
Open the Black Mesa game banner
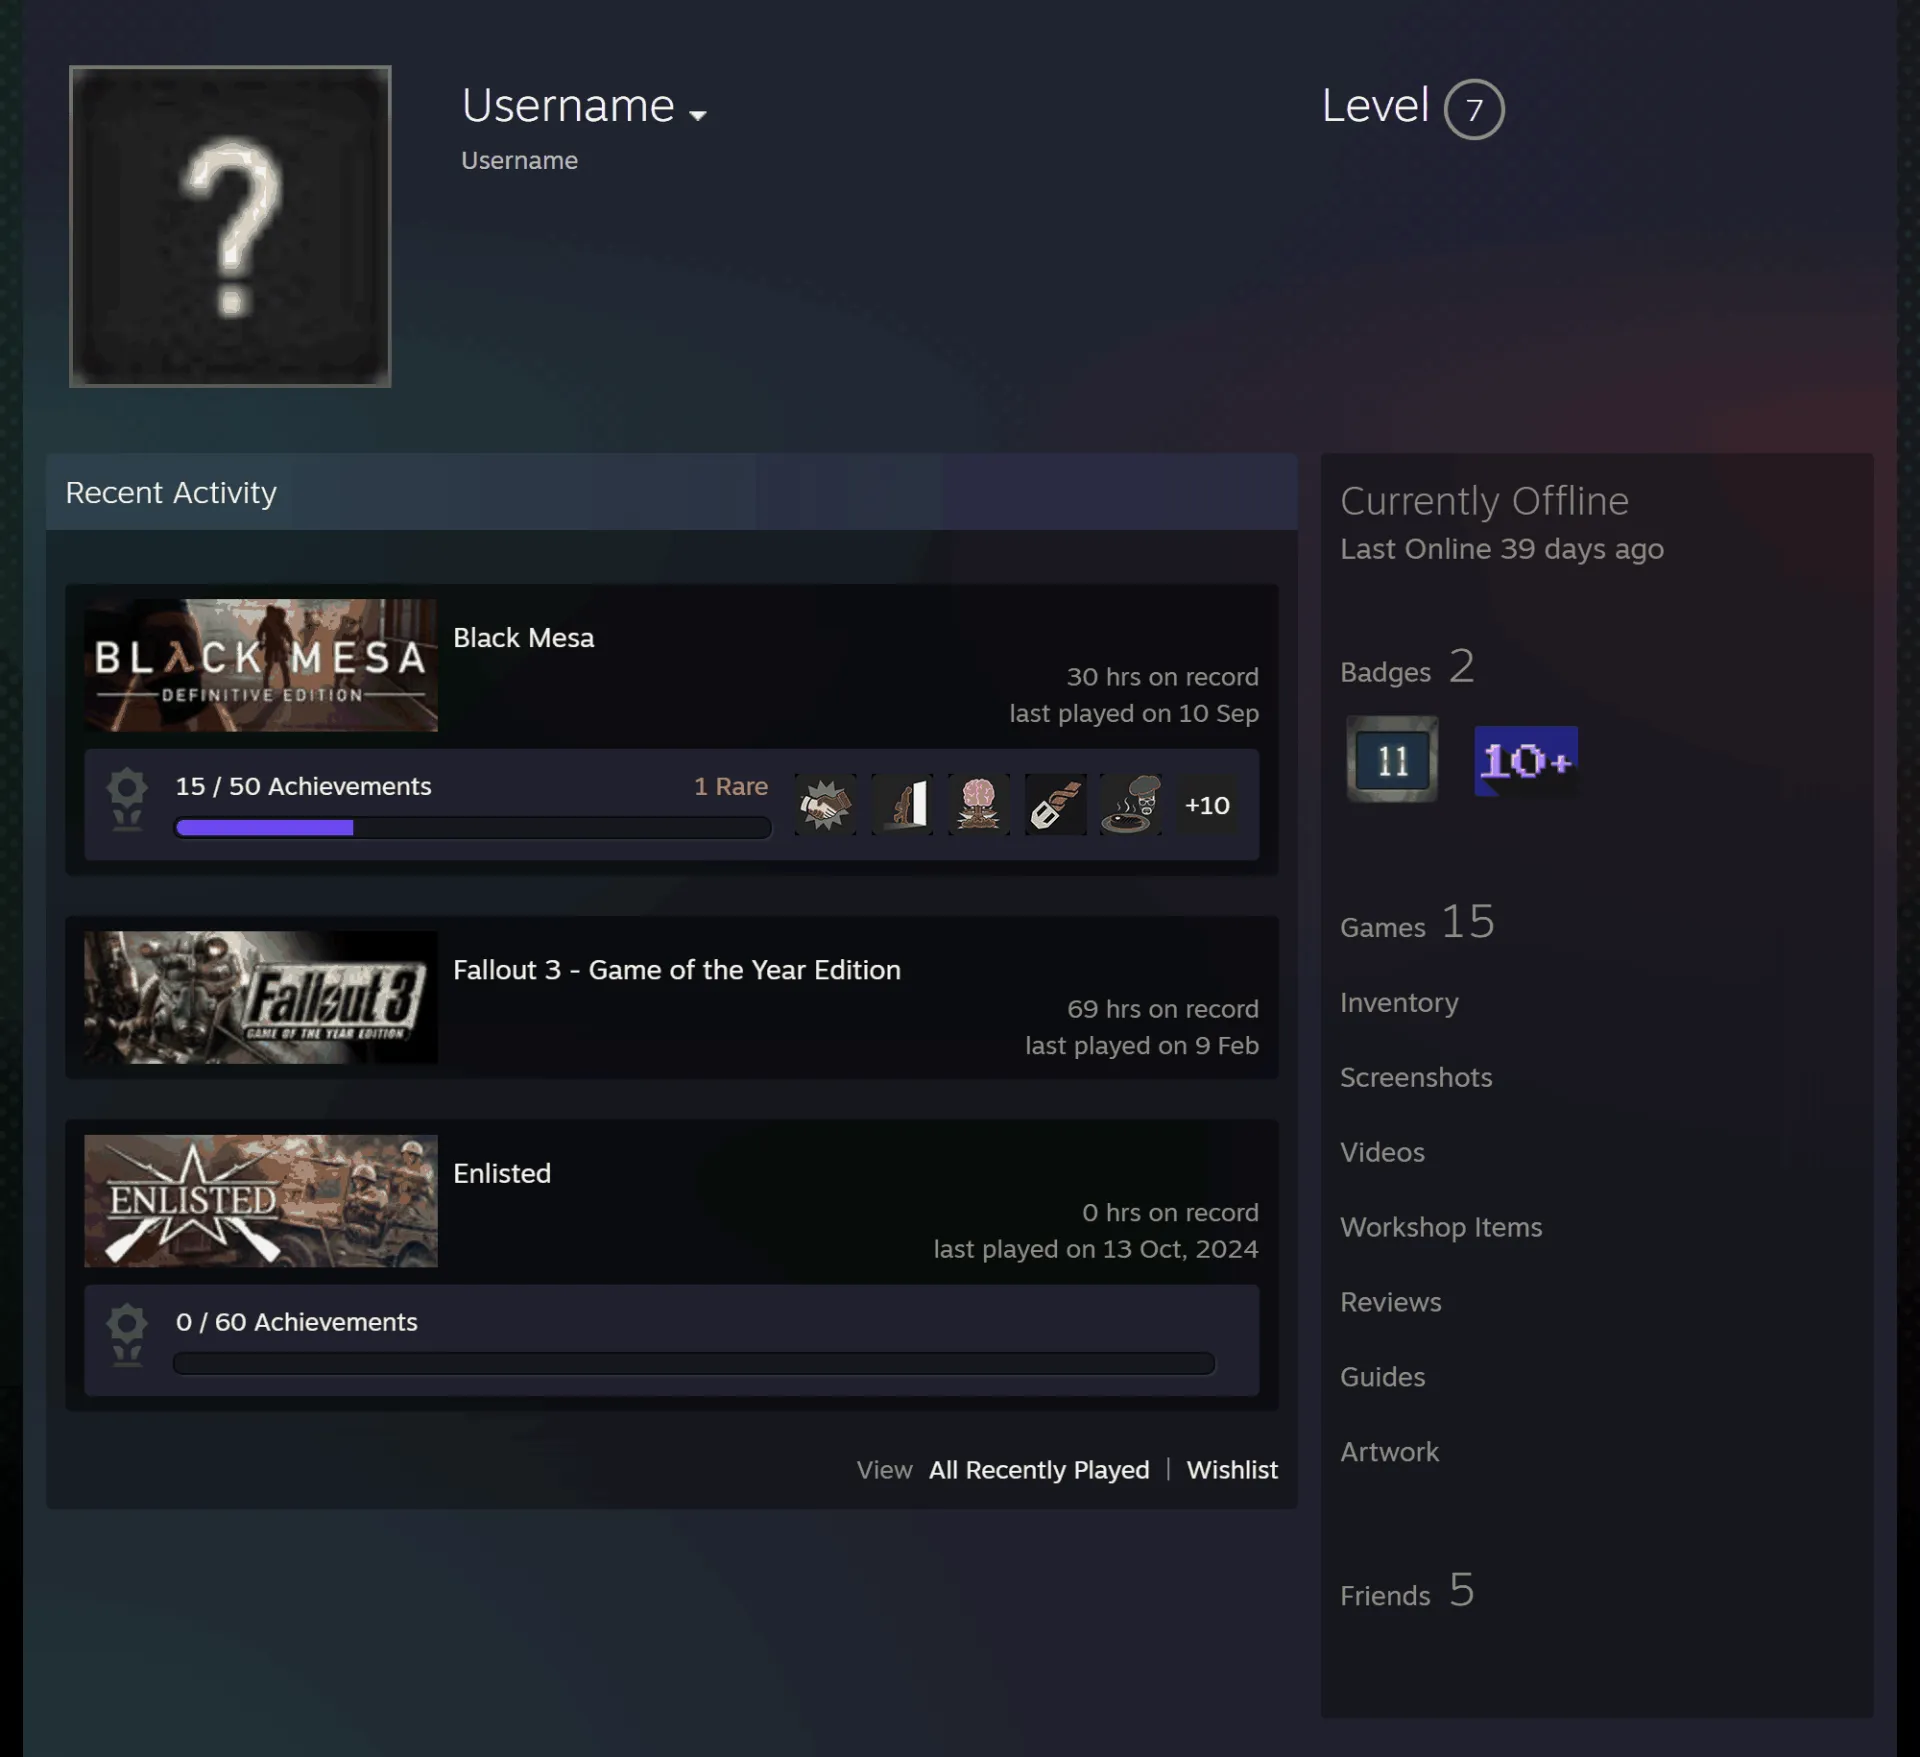pos(261,665)
